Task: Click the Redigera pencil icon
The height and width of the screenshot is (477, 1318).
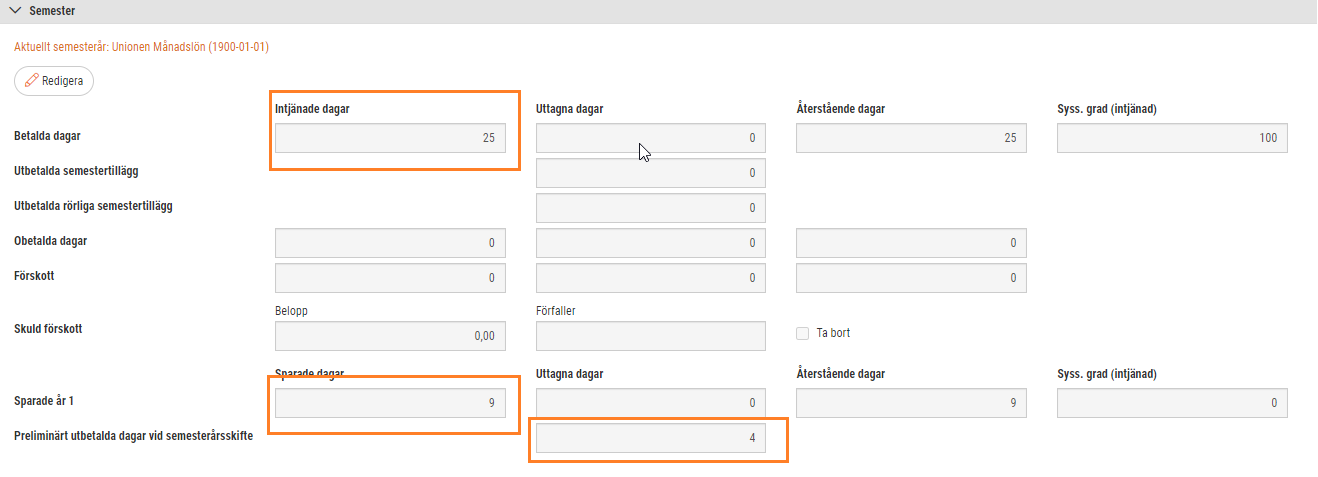Action: point(32,81)
